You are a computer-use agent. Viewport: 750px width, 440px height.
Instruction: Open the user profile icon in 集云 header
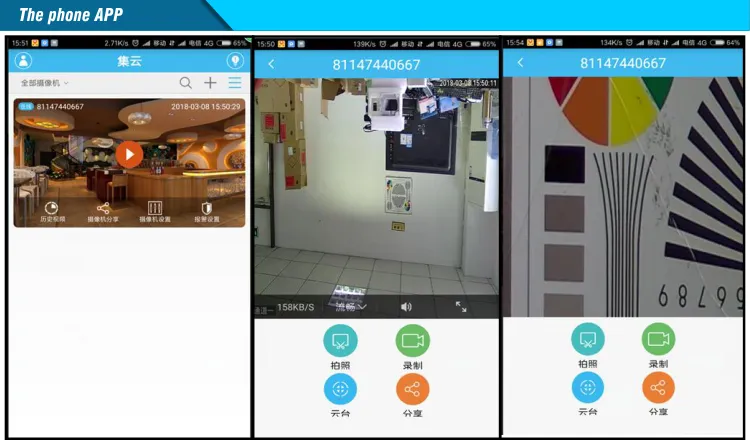click(23, 61)
